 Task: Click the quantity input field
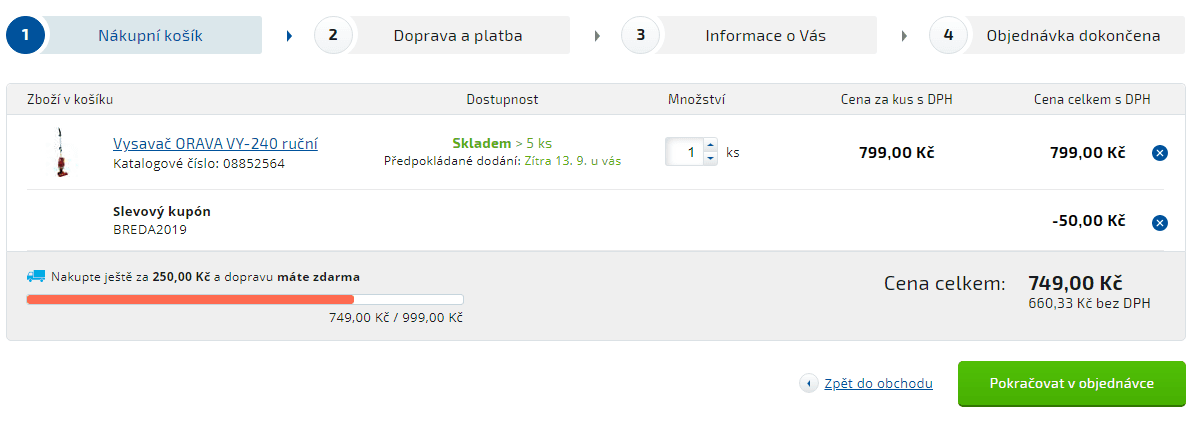click(684, 152)
